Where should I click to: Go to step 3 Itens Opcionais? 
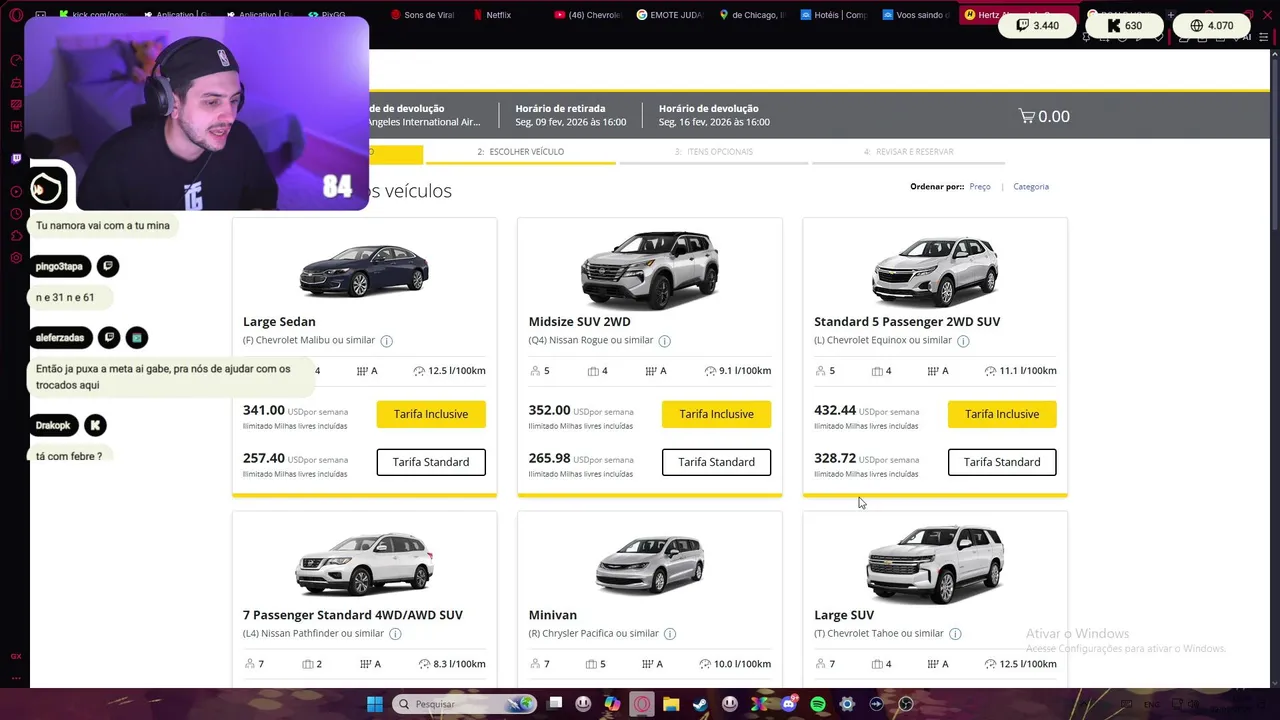click(x=714, y=152)
